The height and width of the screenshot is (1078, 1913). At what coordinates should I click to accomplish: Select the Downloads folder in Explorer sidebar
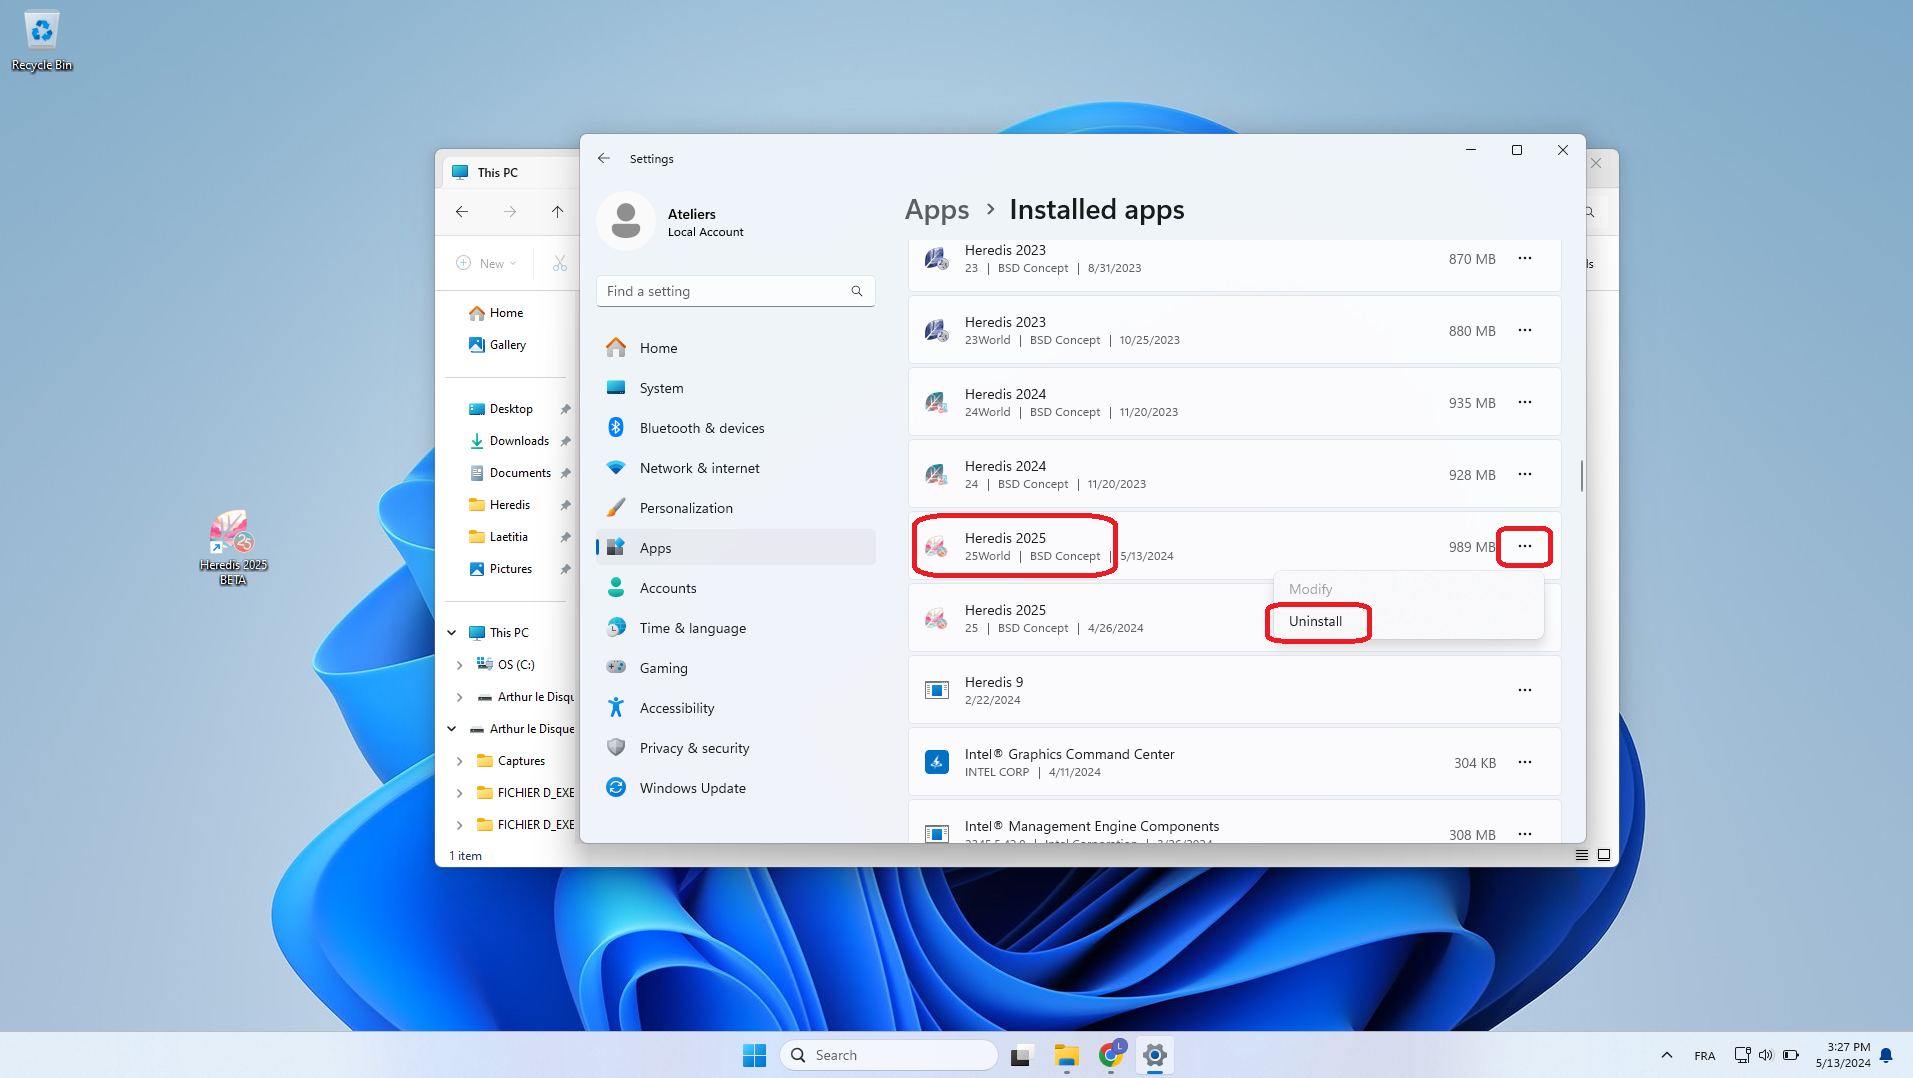[518, 441]
